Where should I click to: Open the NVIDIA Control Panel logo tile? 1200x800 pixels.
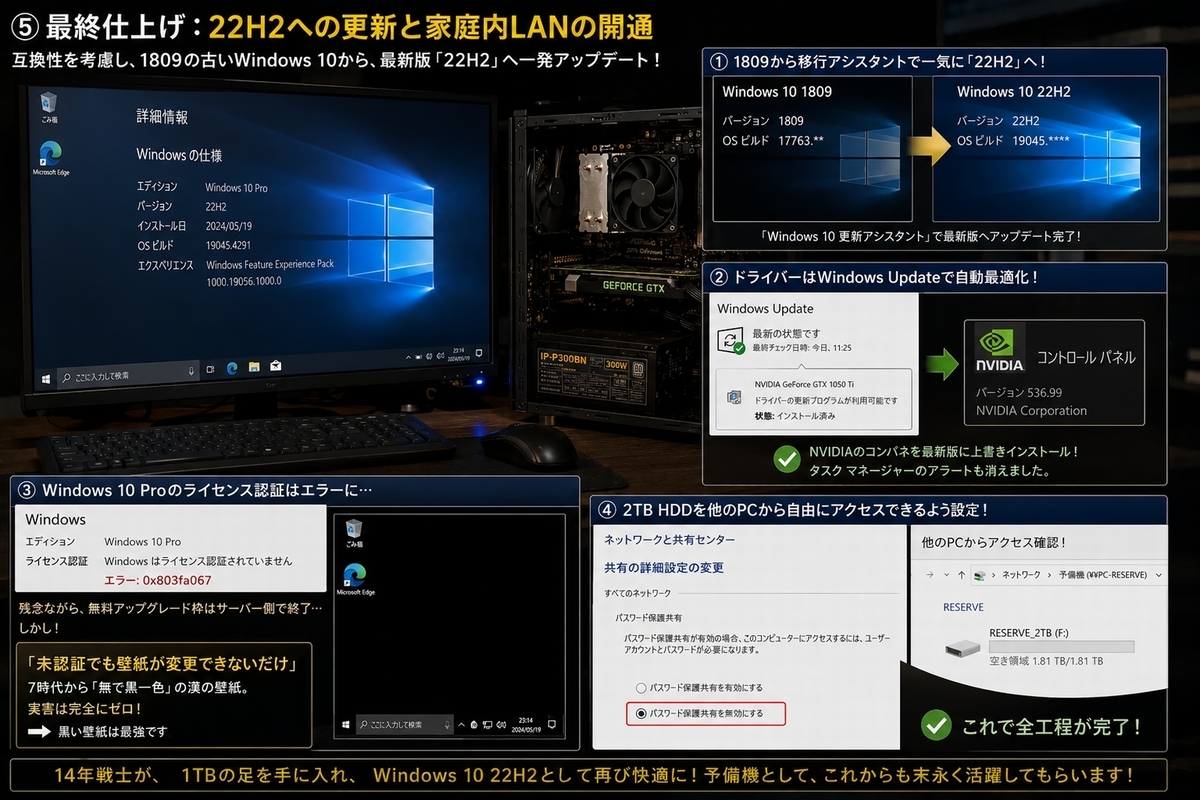click(x=1000, y=349)
